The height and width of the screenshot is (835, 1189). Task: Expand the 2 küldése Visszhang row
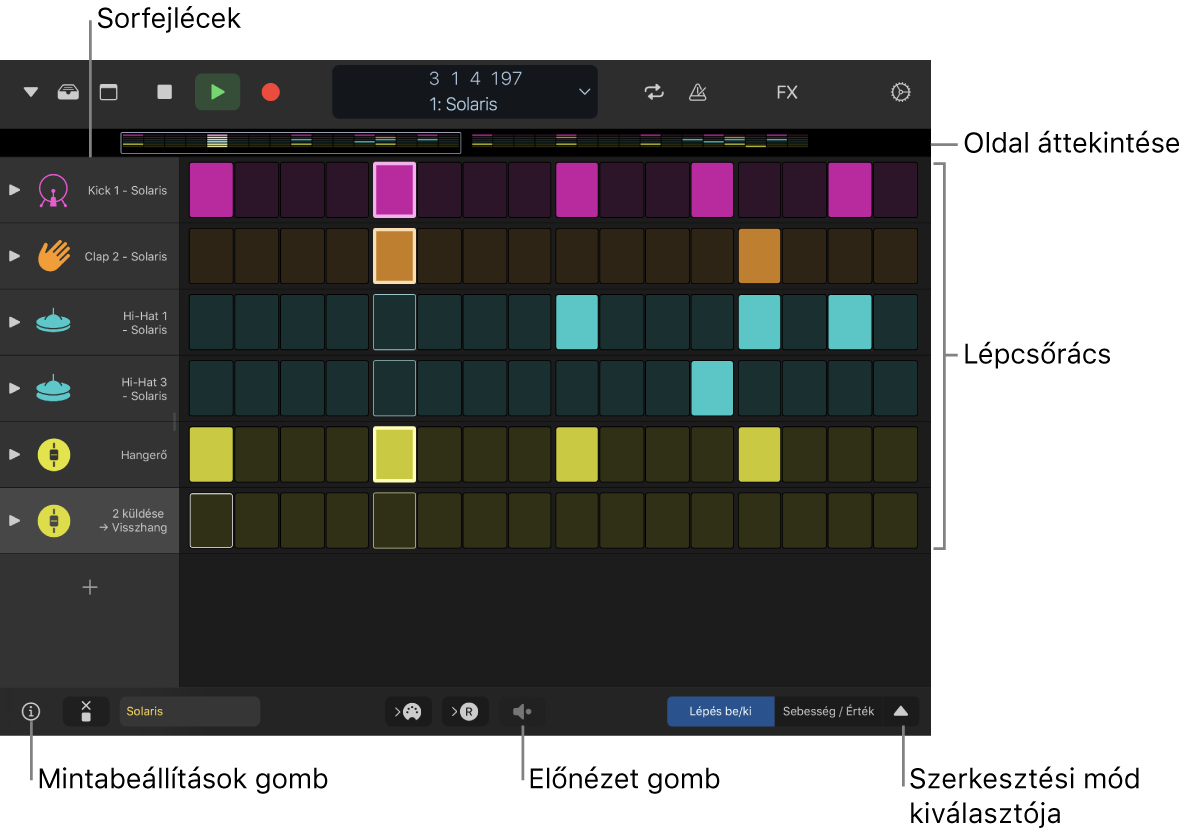point(14,521)
